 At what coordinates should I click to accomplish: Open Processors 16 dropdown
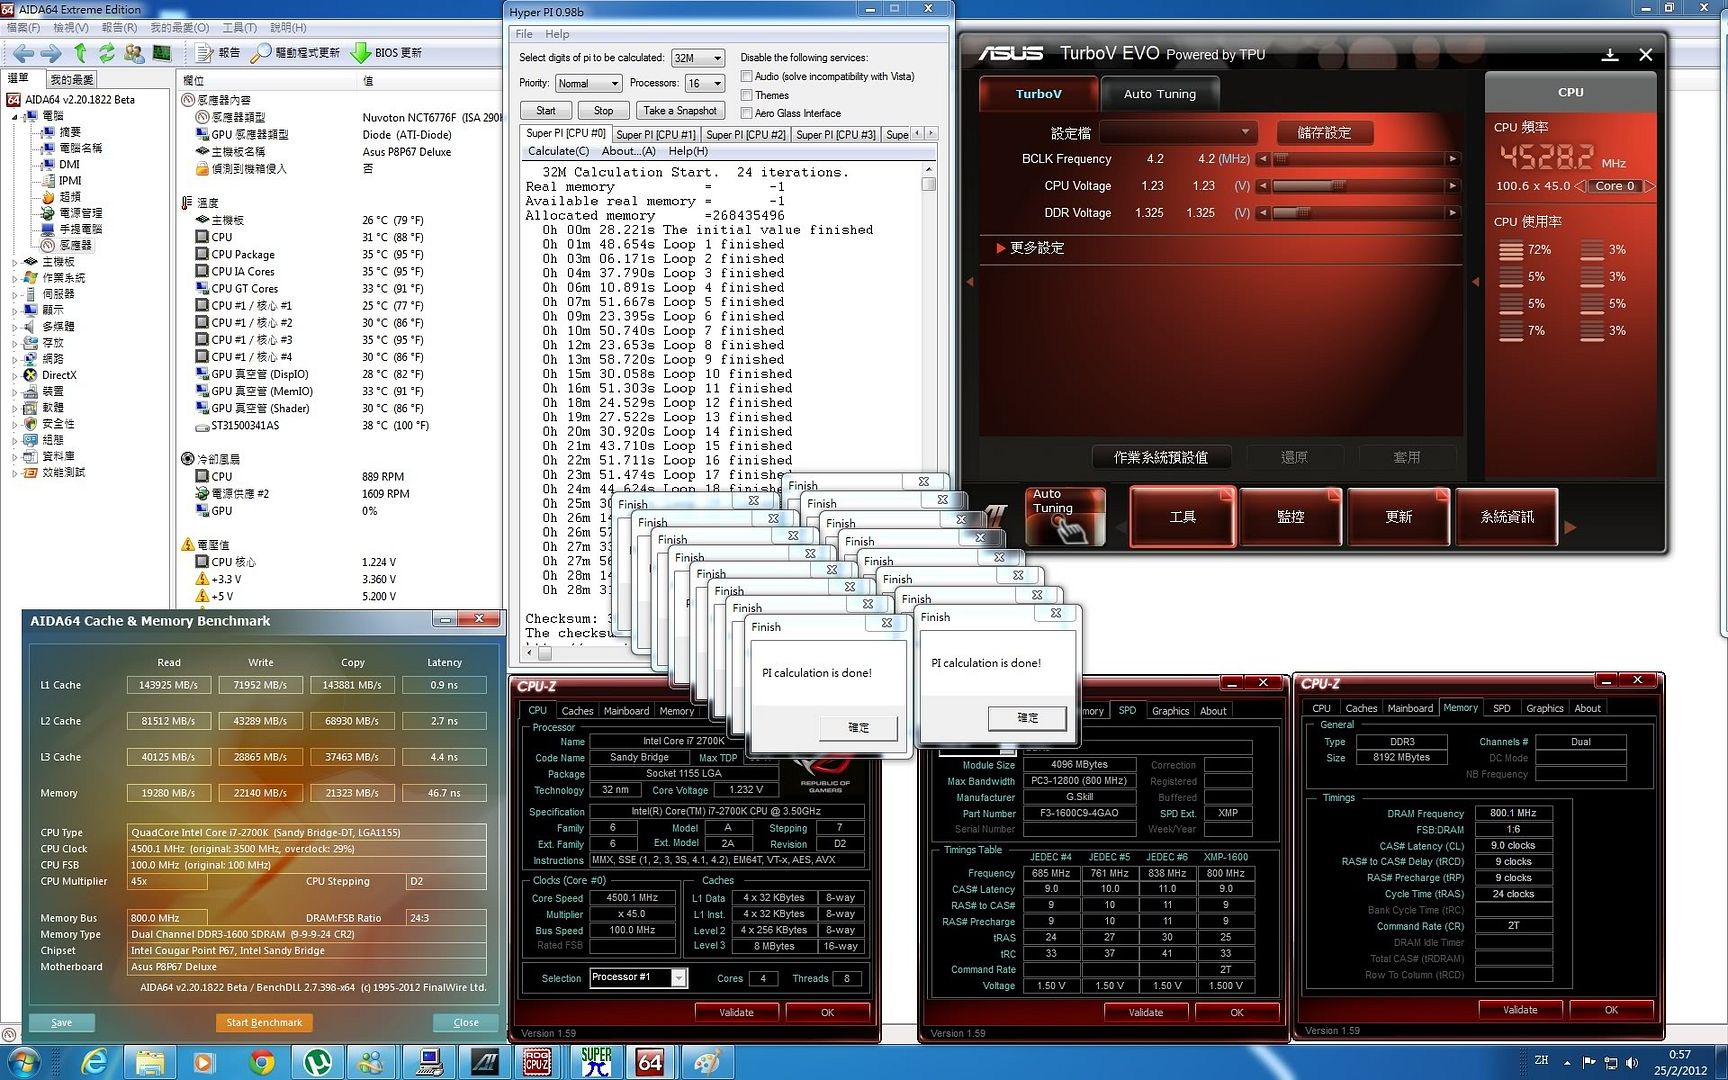pos(704,83)
